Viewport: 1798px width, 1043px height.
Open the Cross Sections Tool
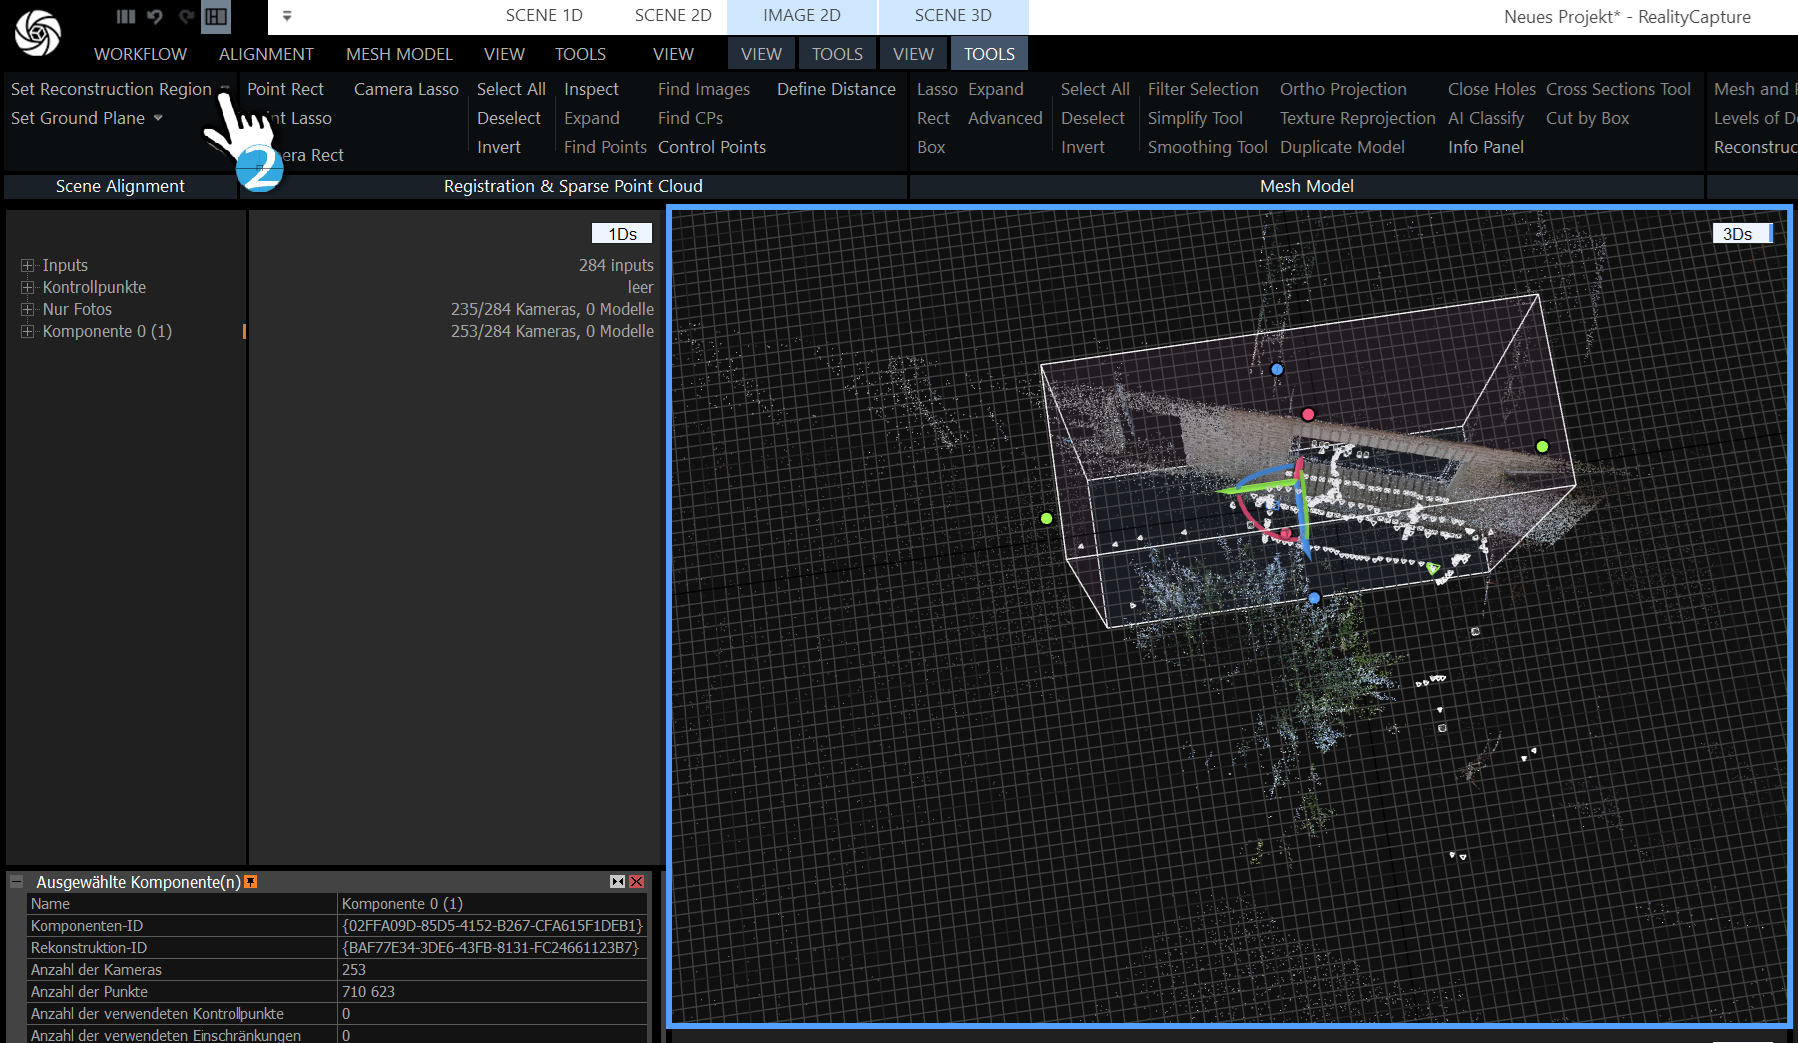tap(1618, 89)
